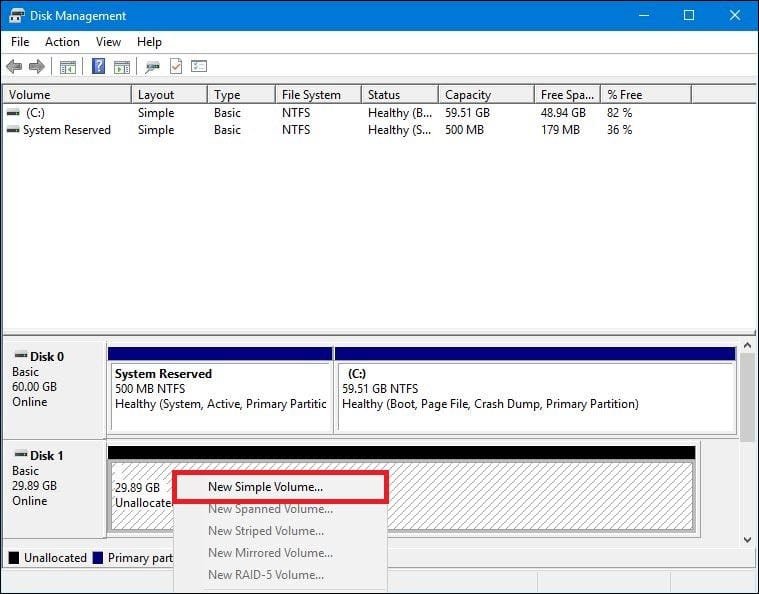This screenshot has height=594, width=759.
Task: Close the Disk Management window
Action: [735, 15]
